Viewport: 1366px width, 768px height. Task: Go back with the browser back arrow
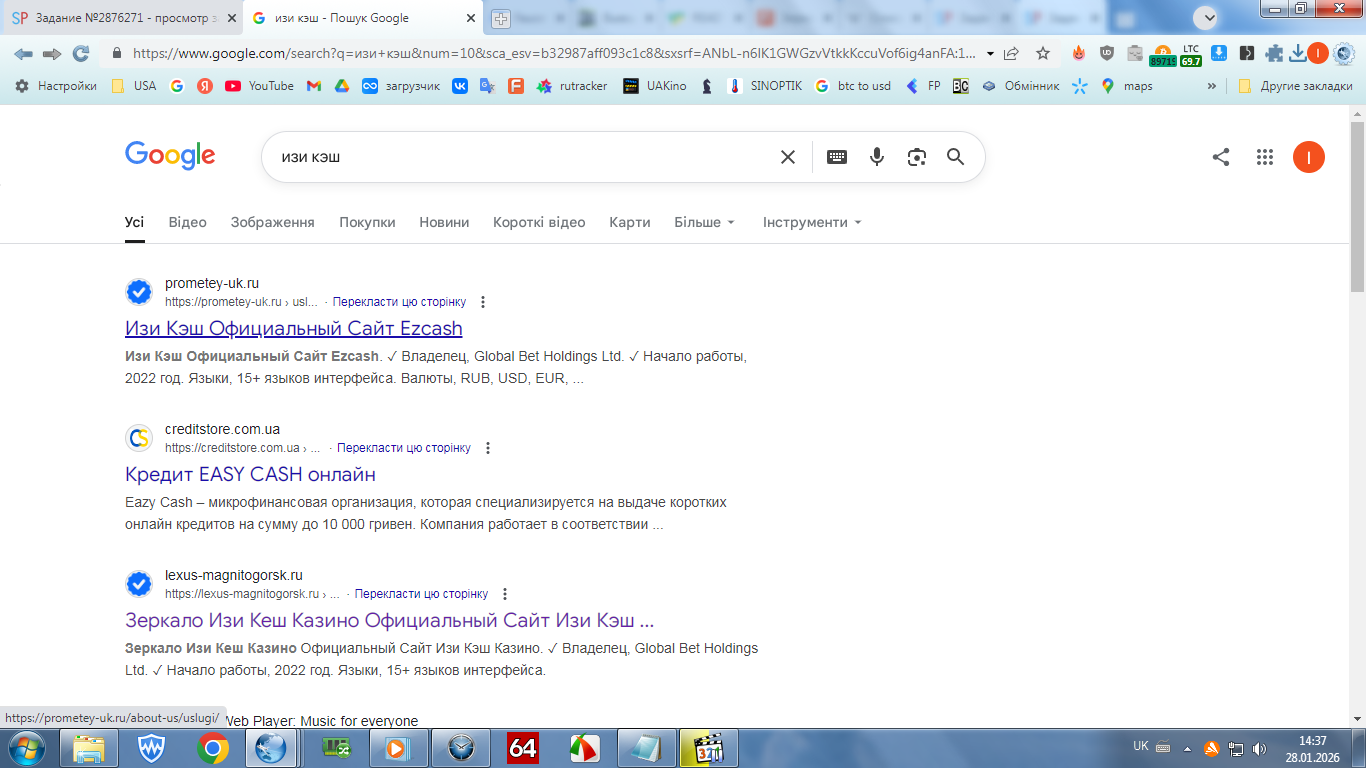click(23, 53)
